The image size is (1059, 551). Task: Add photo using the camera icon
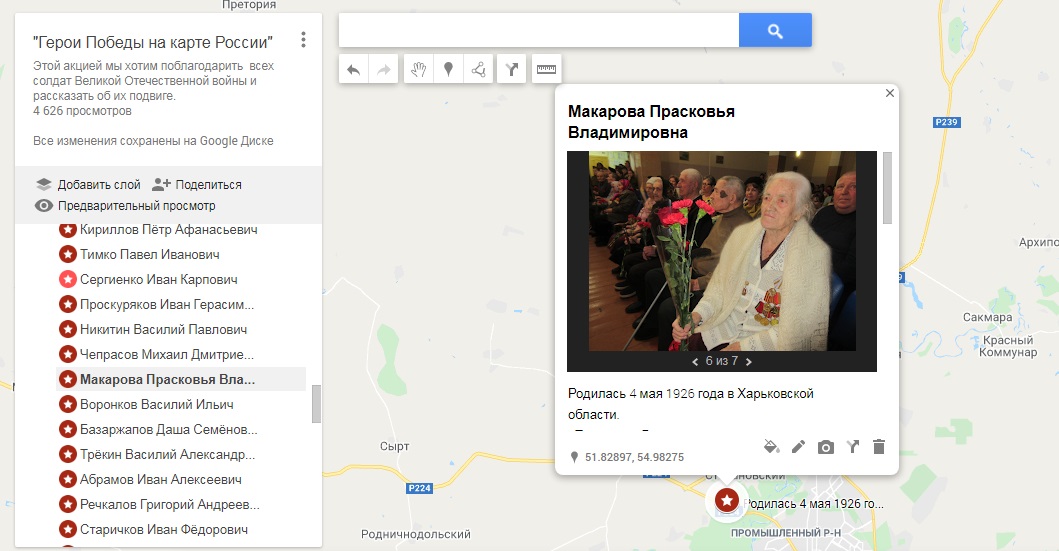(x=825, y=447)
